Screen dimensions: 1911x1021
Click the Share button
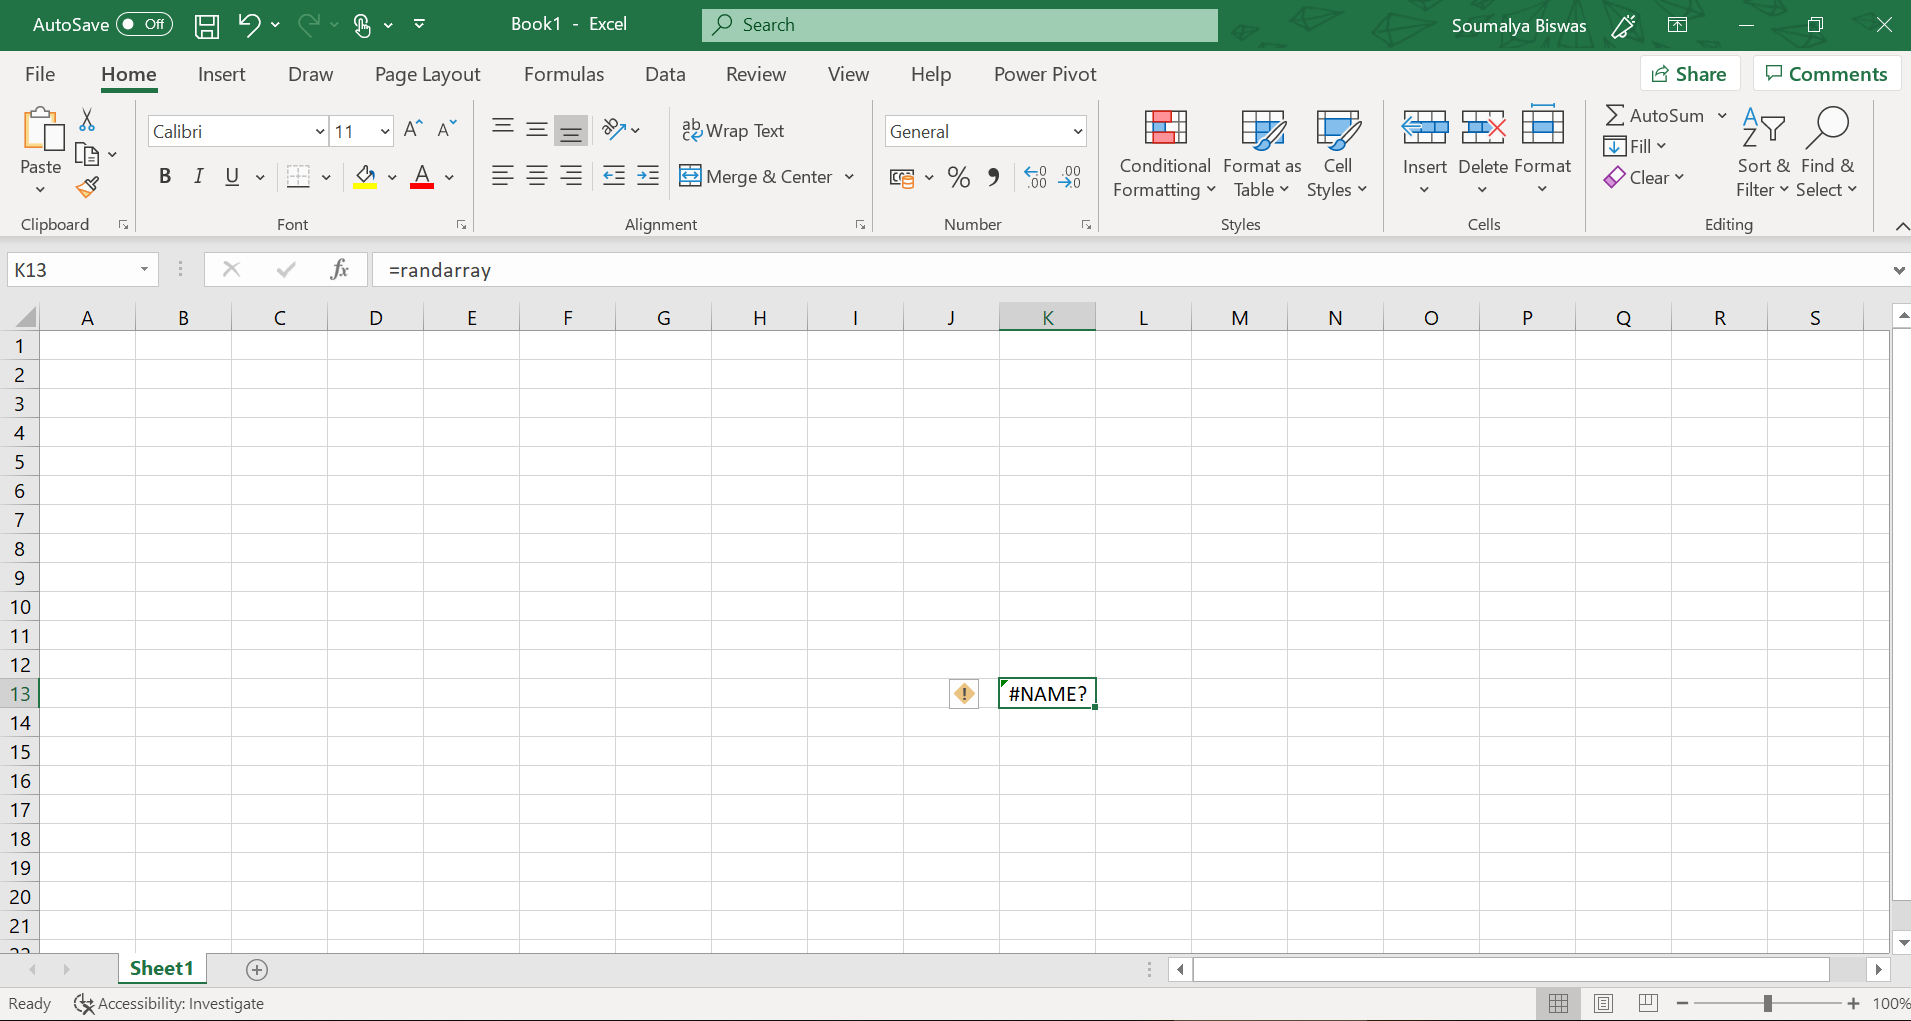point(1690,73)
